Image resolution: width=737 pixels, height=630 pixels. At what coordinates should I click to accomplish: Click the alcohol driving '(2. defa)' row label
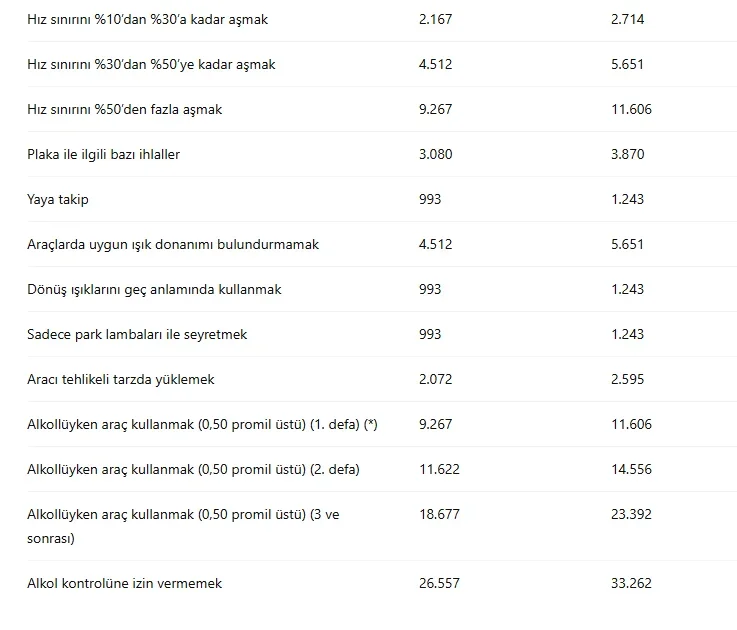193,469
